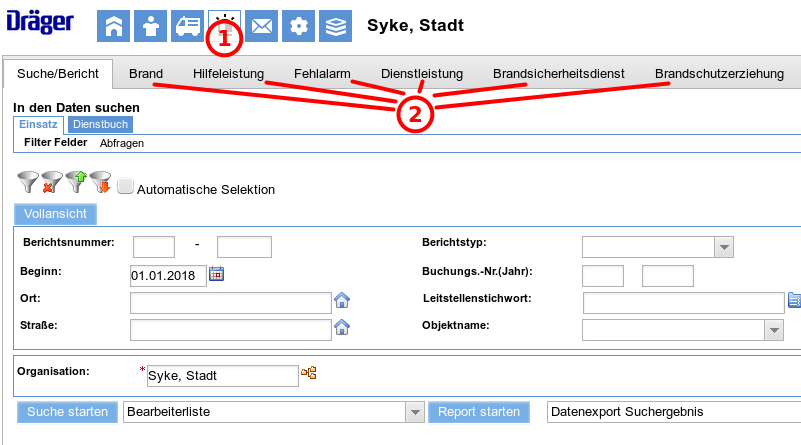Click the home icon in top toolbar

click(x=113, y=27)
